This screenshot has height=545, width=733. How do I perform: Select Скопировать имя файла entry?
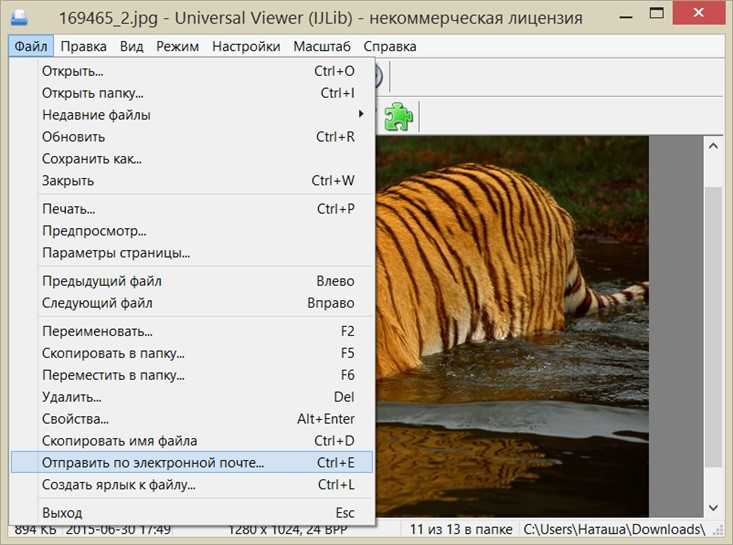192,441
